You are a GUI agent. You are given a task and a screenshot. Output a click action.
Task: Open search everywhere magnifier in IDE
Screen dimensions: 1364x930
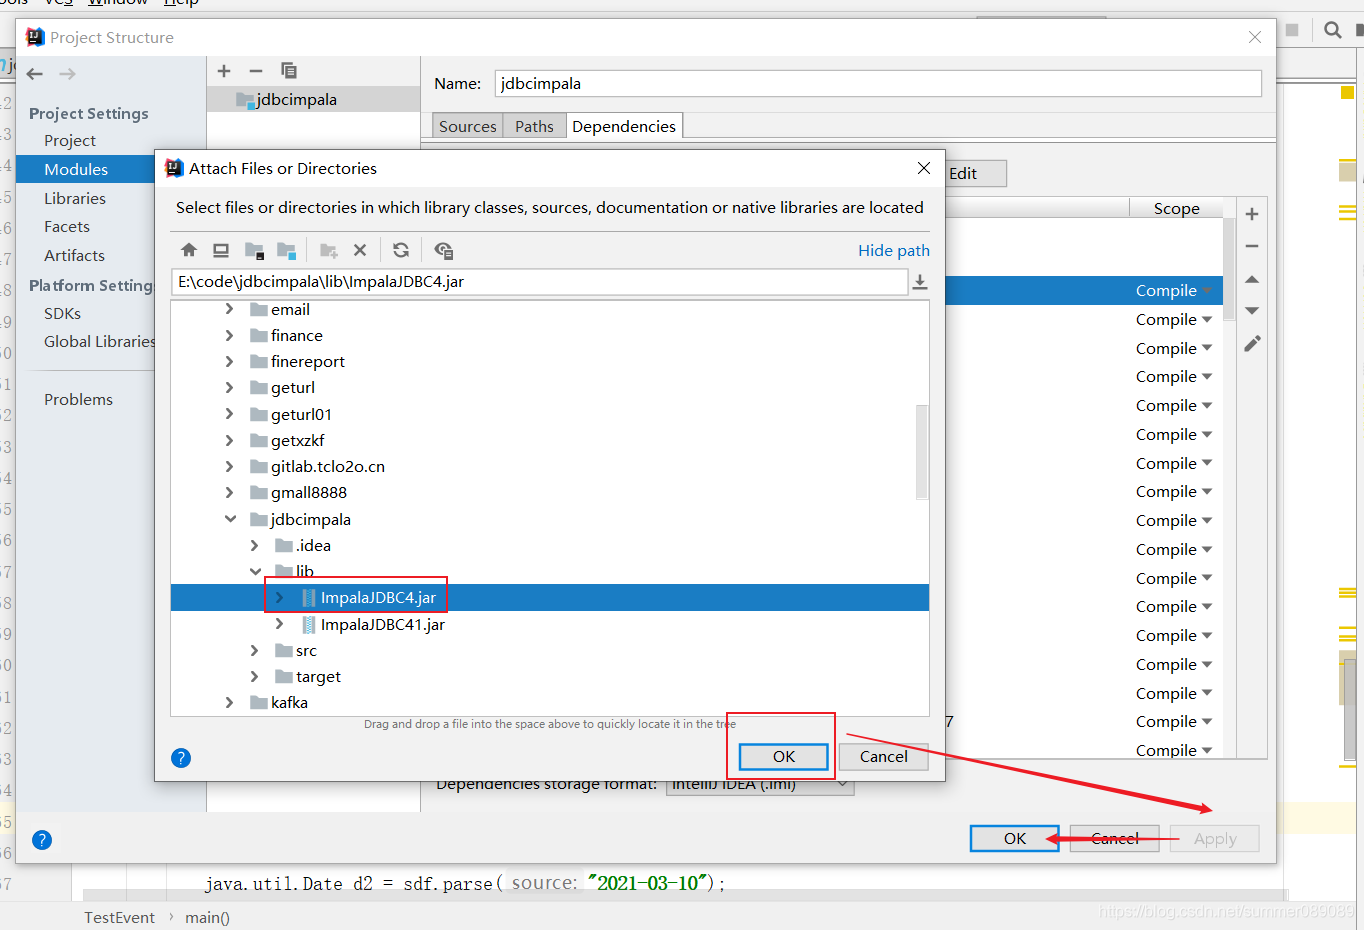[x=1333, y=30]
